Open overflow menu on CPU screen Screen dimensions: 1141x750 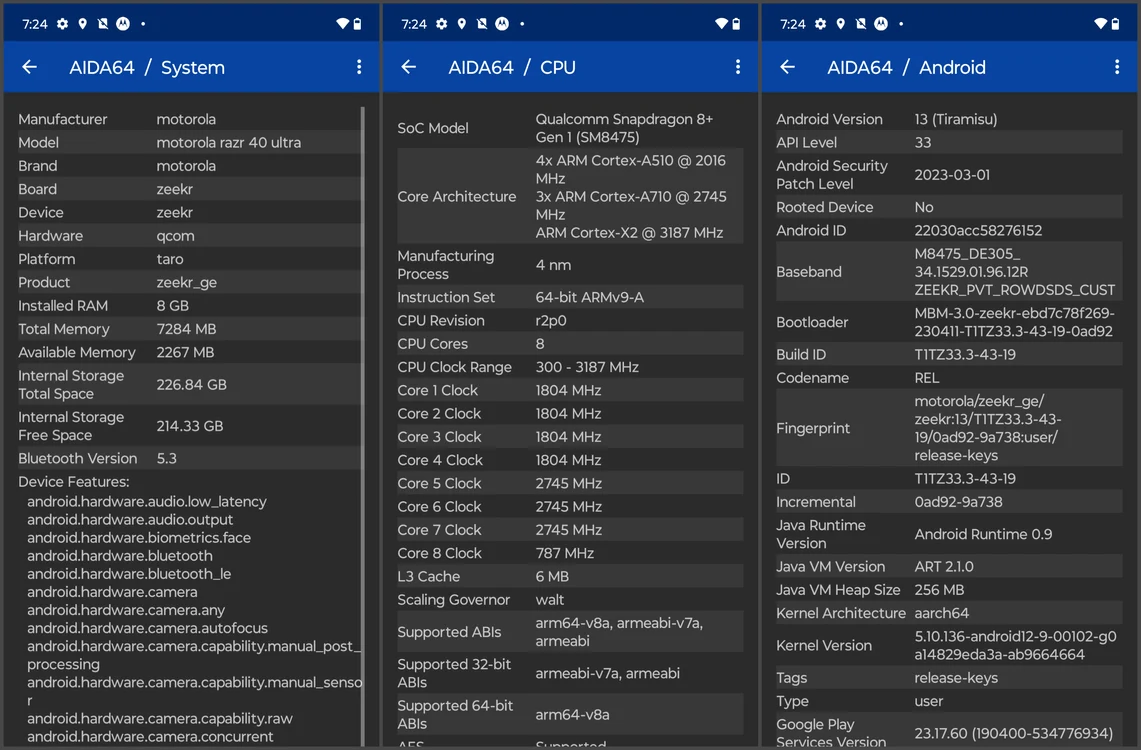tap(738, 68)
